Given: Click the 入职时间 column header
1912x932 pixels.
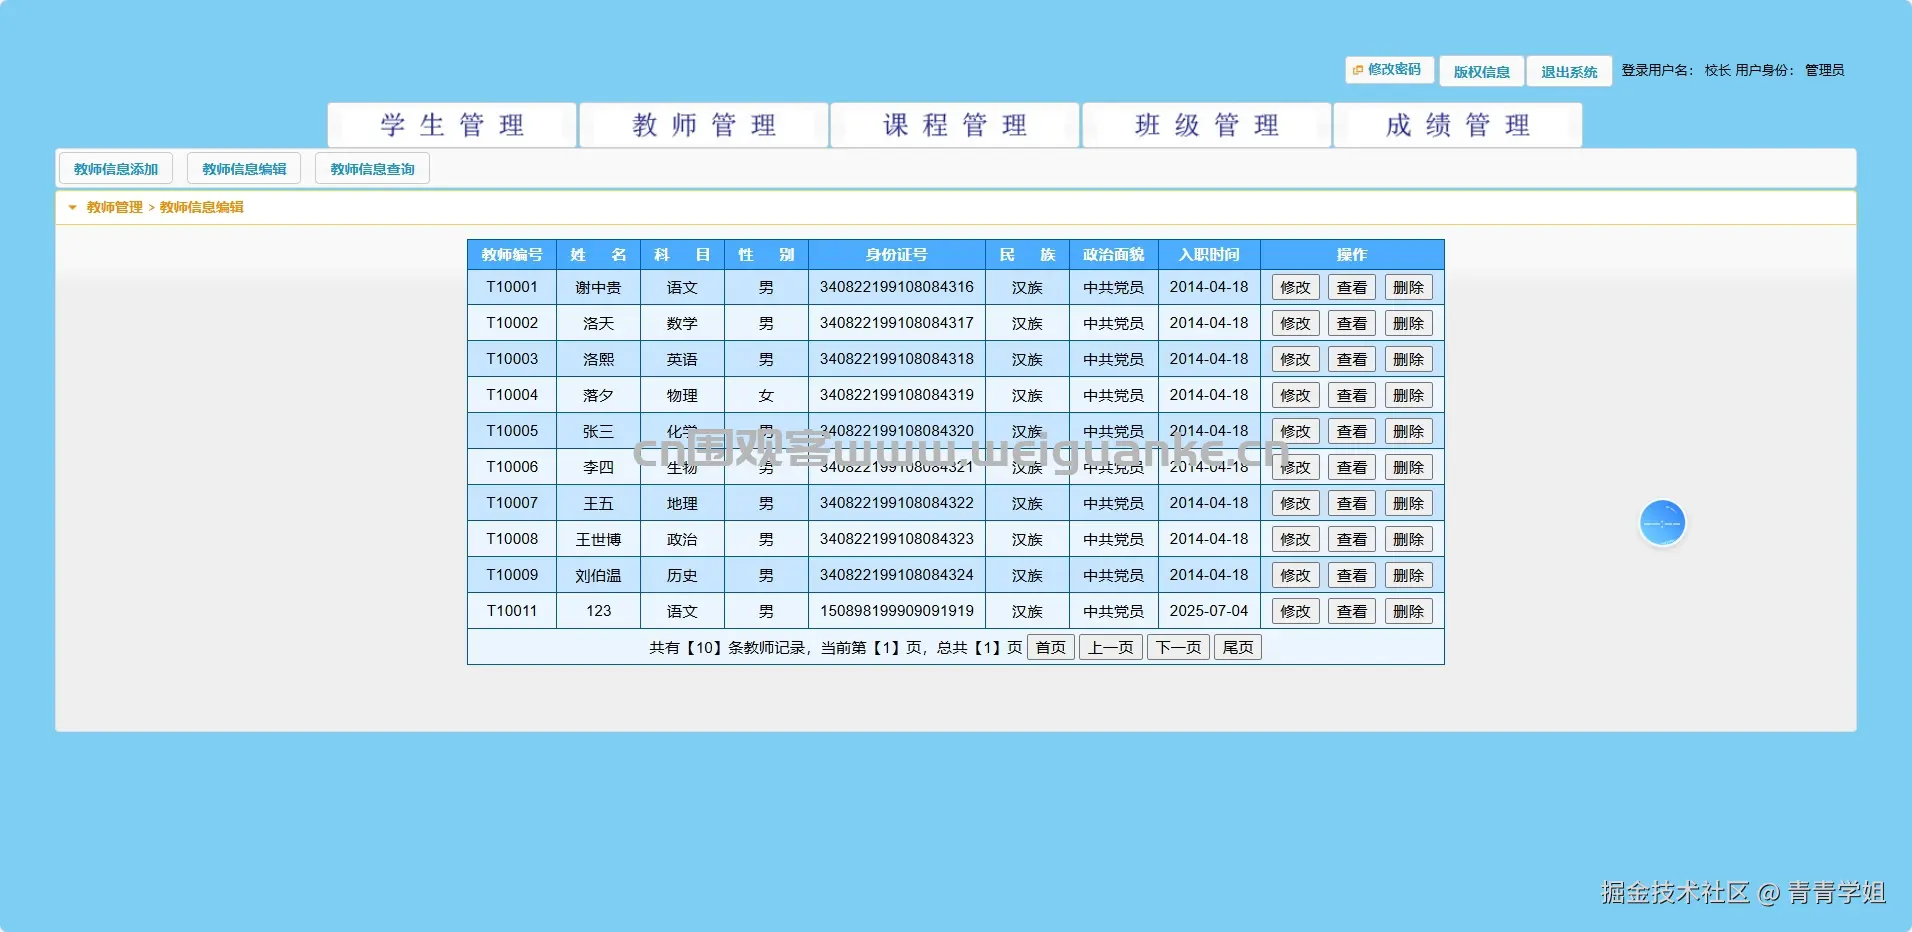Looking at the screenshot, I should coord(1209,255).
